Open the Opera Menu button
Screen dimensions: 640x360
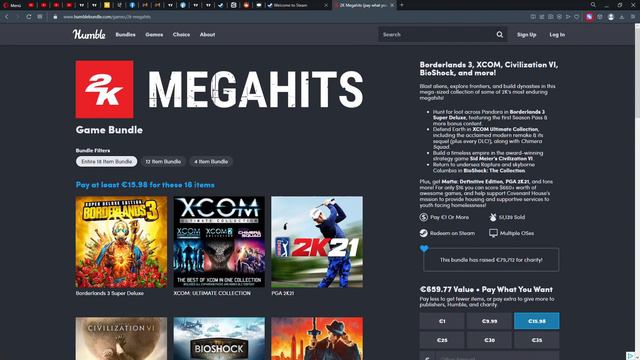[12, 5]
